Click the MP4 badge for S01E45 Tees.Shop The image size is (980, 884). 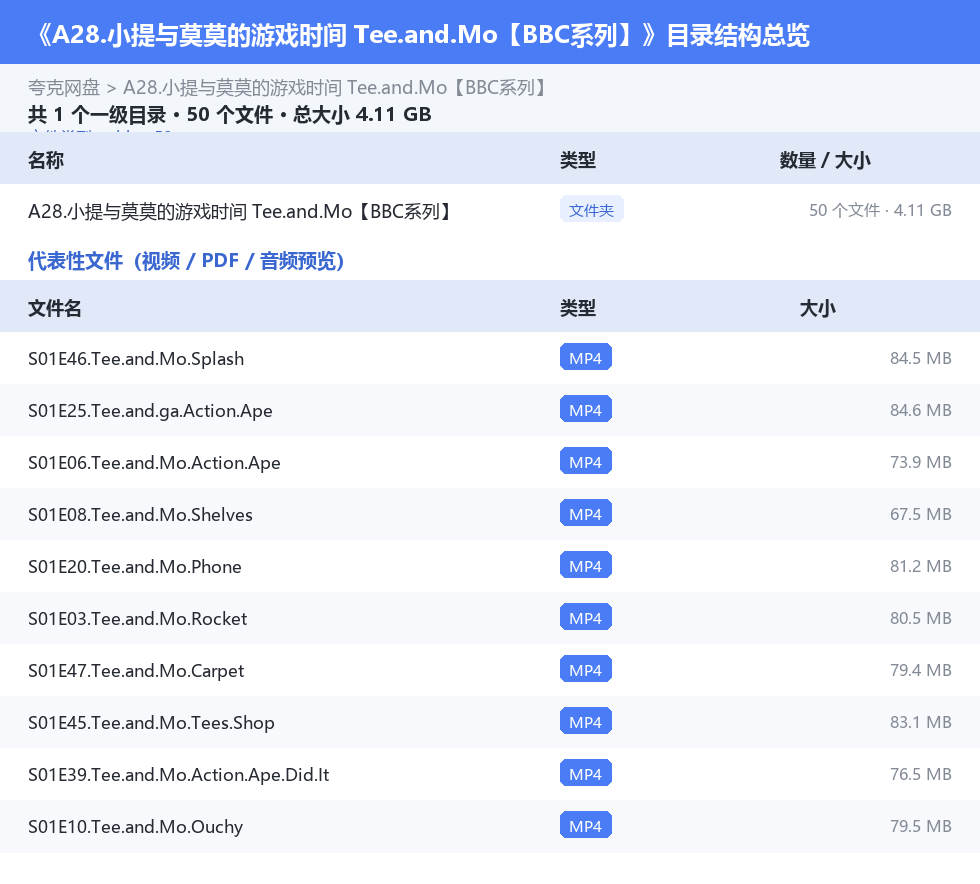(586, 721)
